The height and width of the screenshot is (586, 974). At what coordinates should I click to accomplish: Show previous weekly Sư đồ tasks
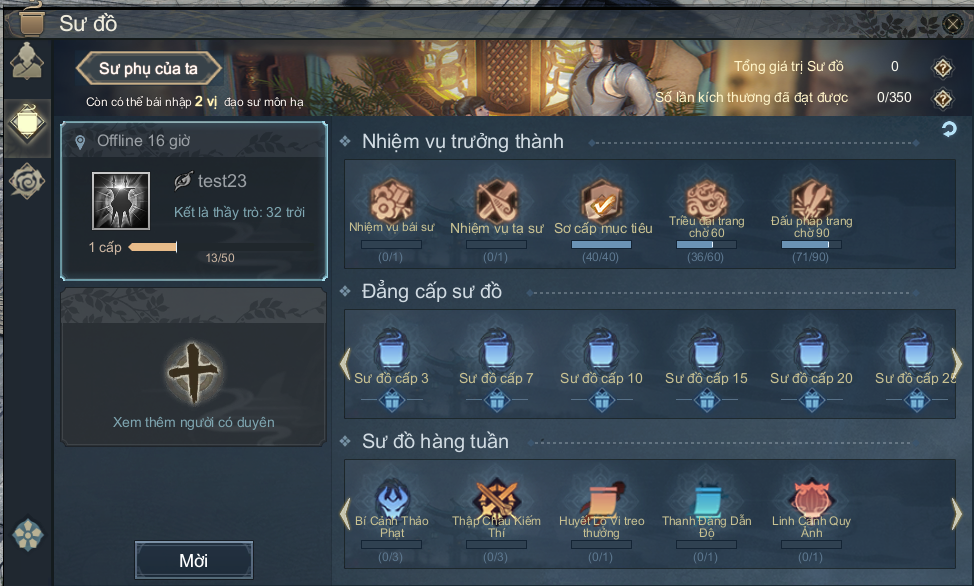coord(345,513)
